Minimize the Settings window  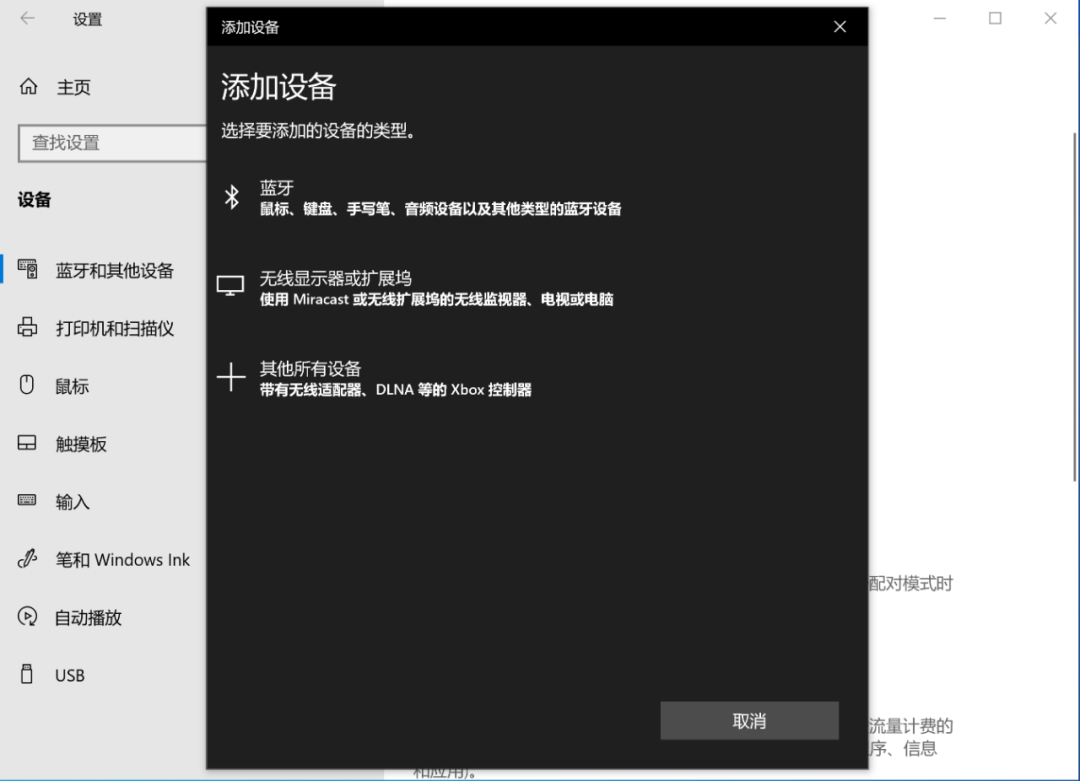[x=939, y=19]
